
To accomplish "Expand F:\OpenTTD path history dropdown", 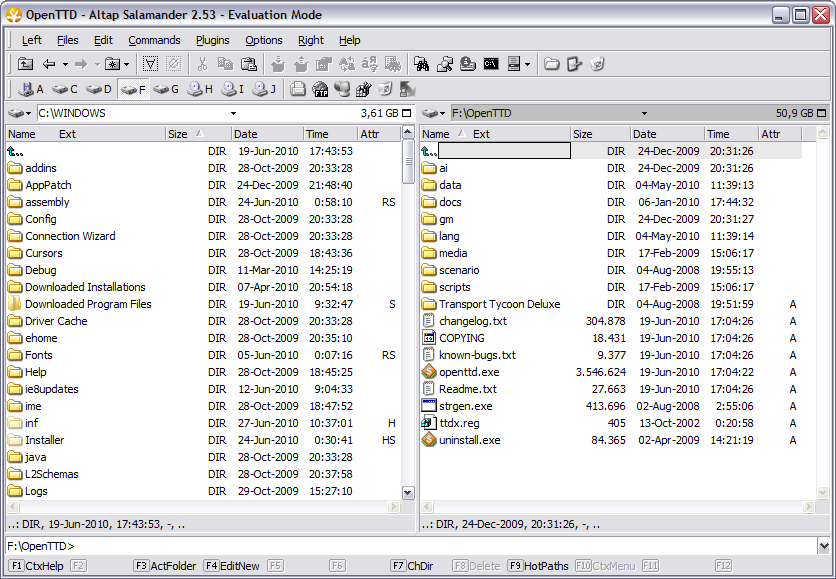I will point(644,113).
